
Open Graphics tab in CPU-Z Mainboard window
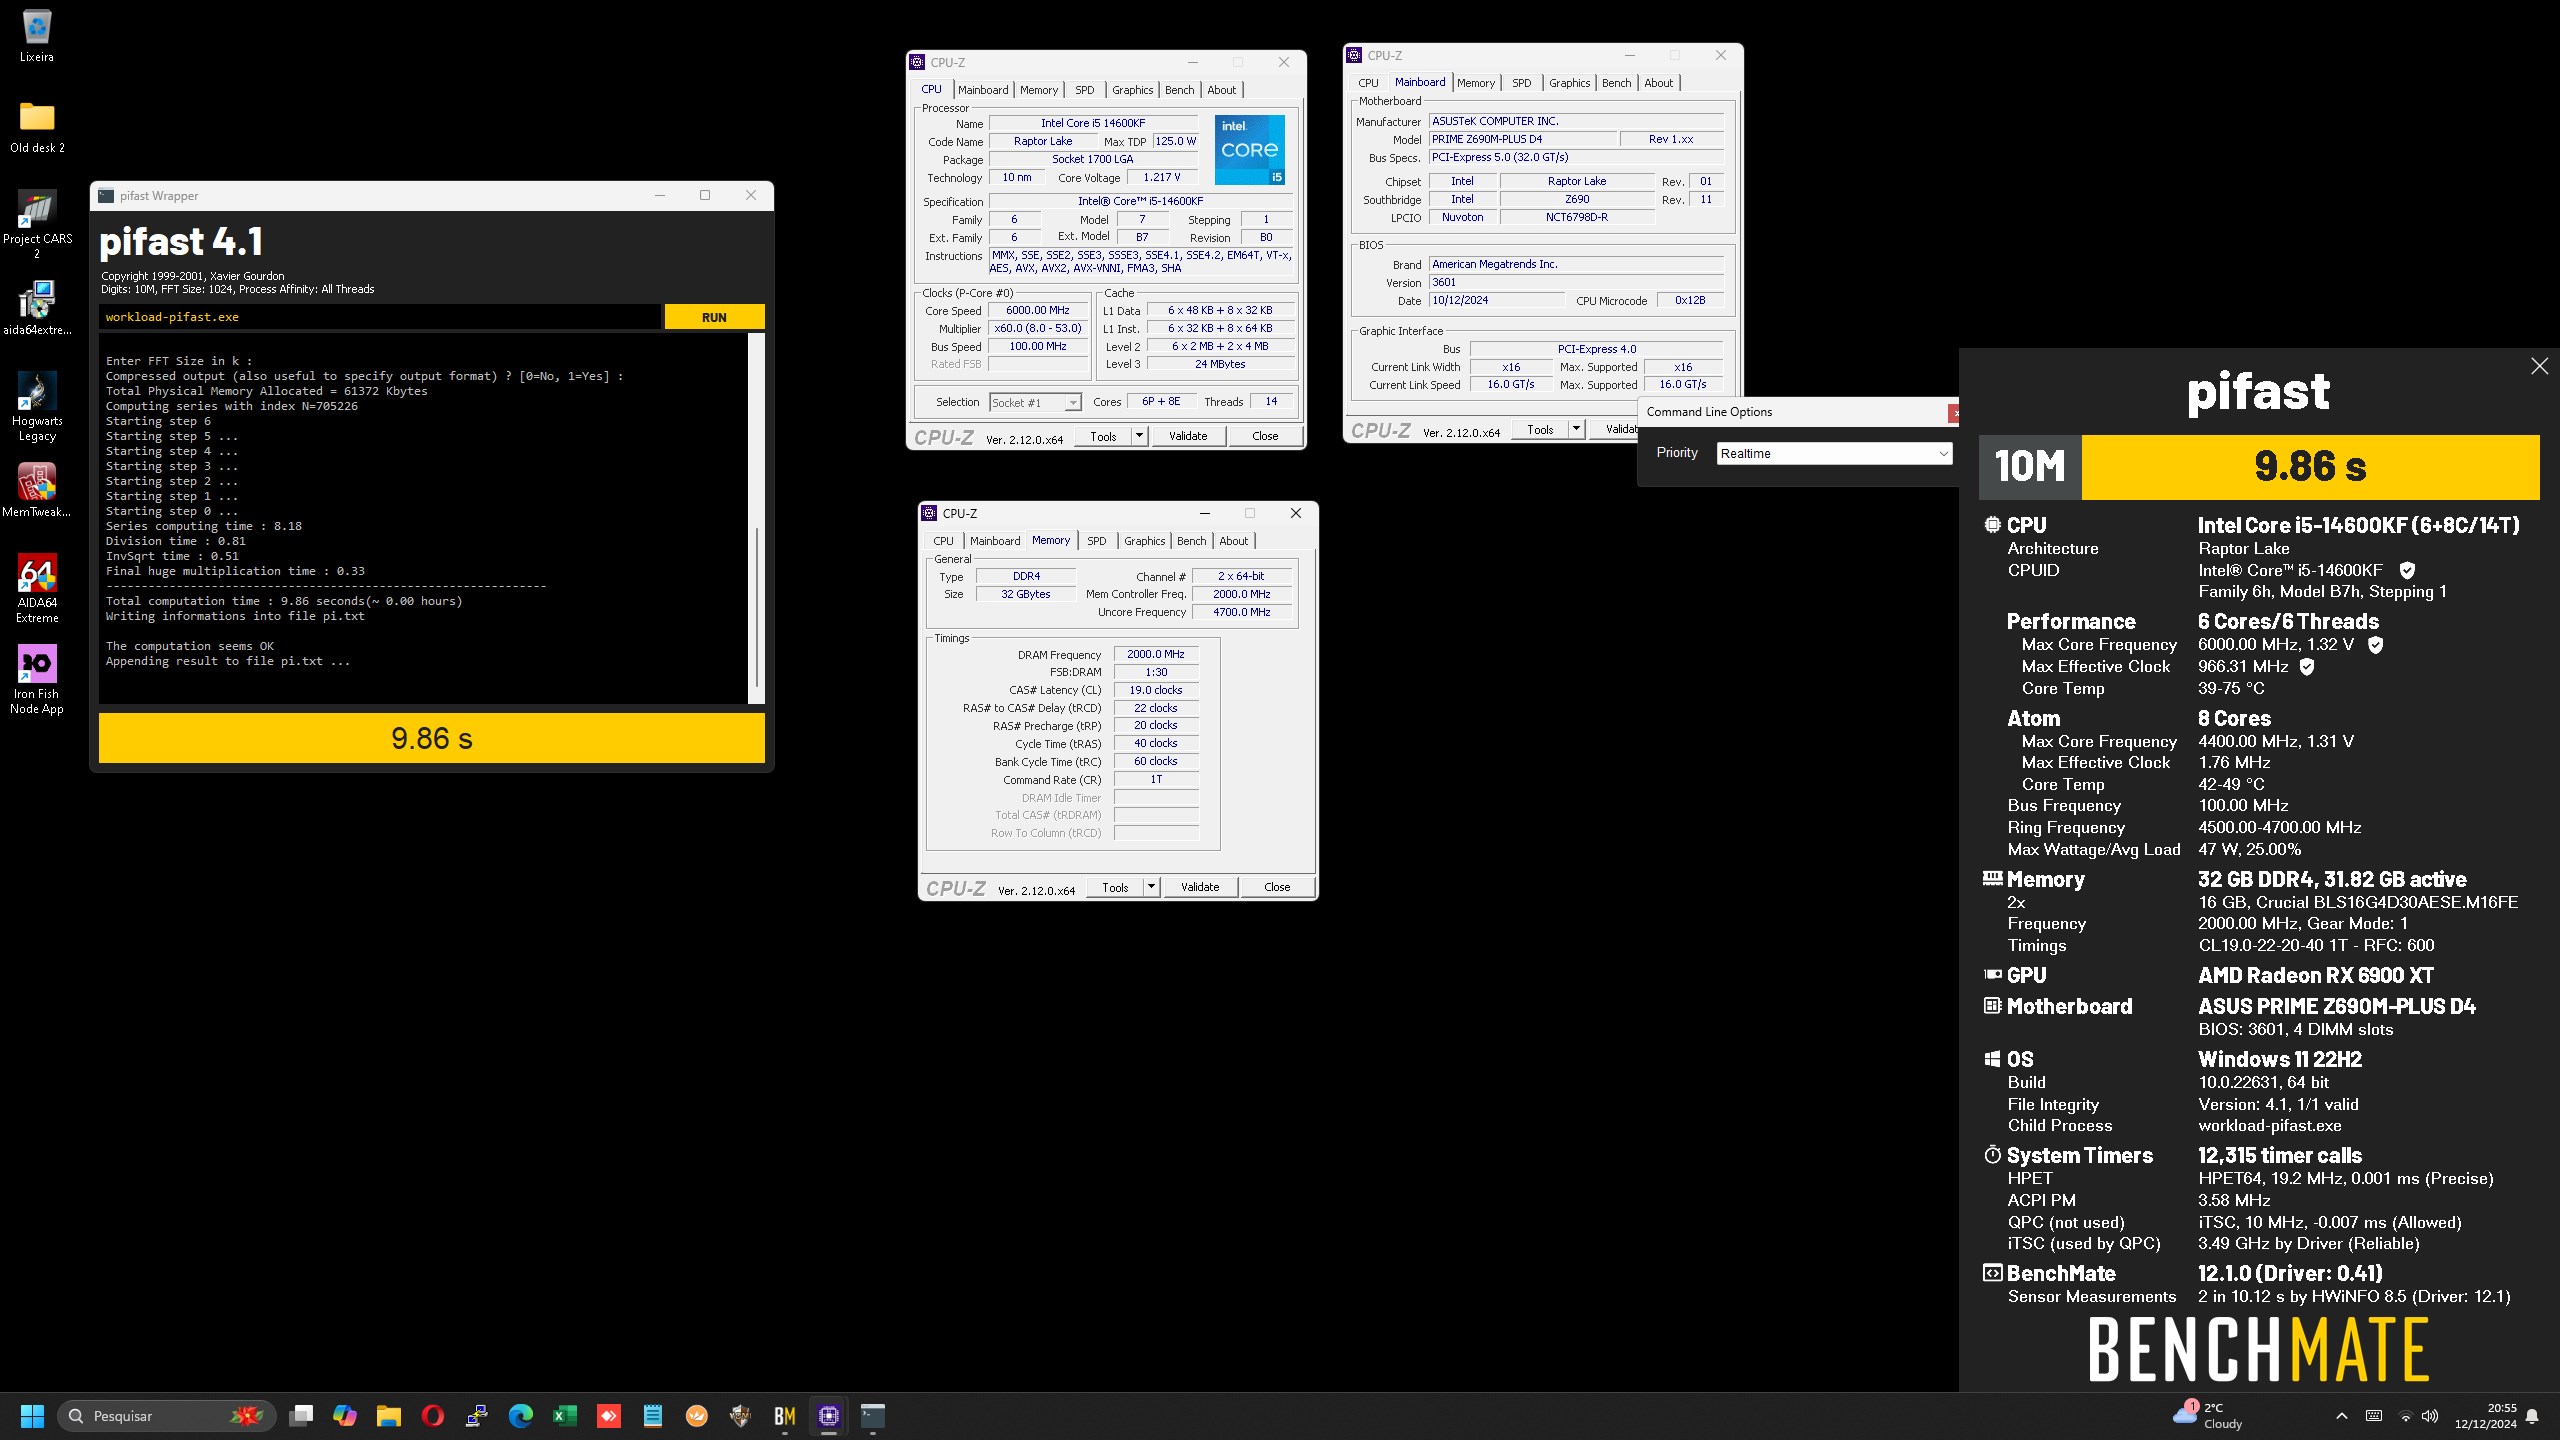coord(1569,83)
